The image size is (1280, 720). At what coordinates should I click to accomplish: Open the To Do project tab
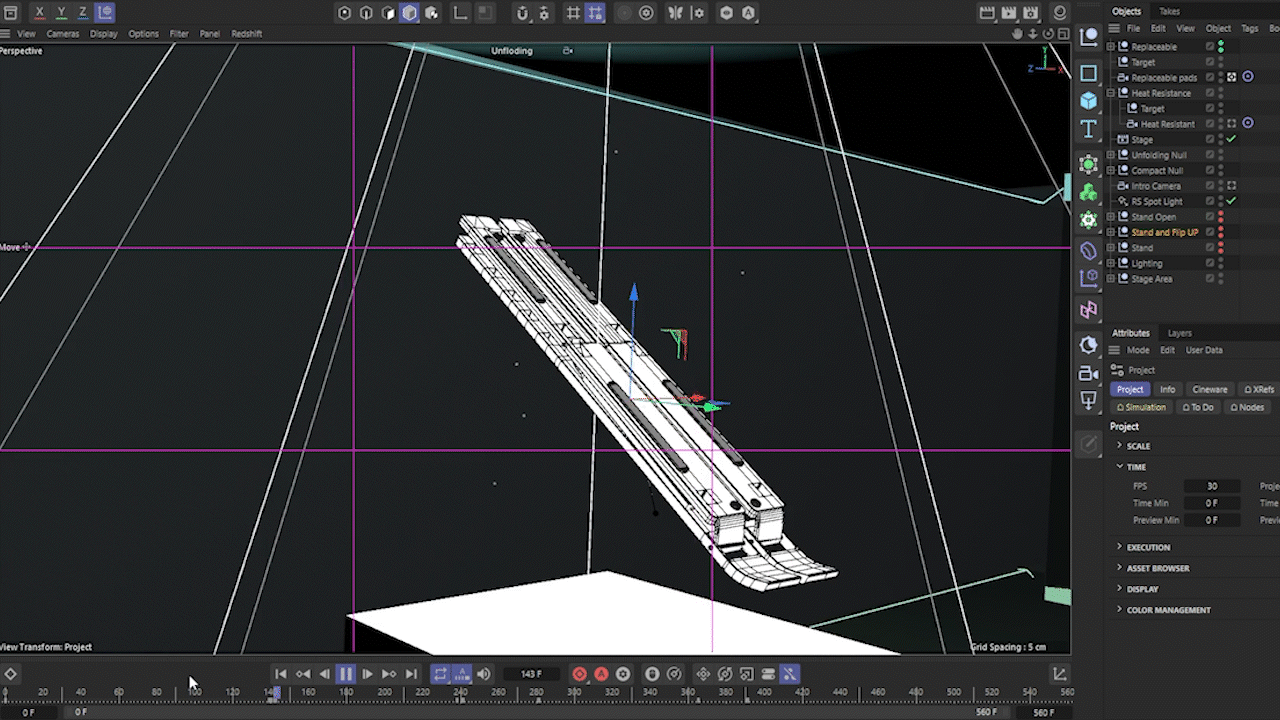[1198, 407]
